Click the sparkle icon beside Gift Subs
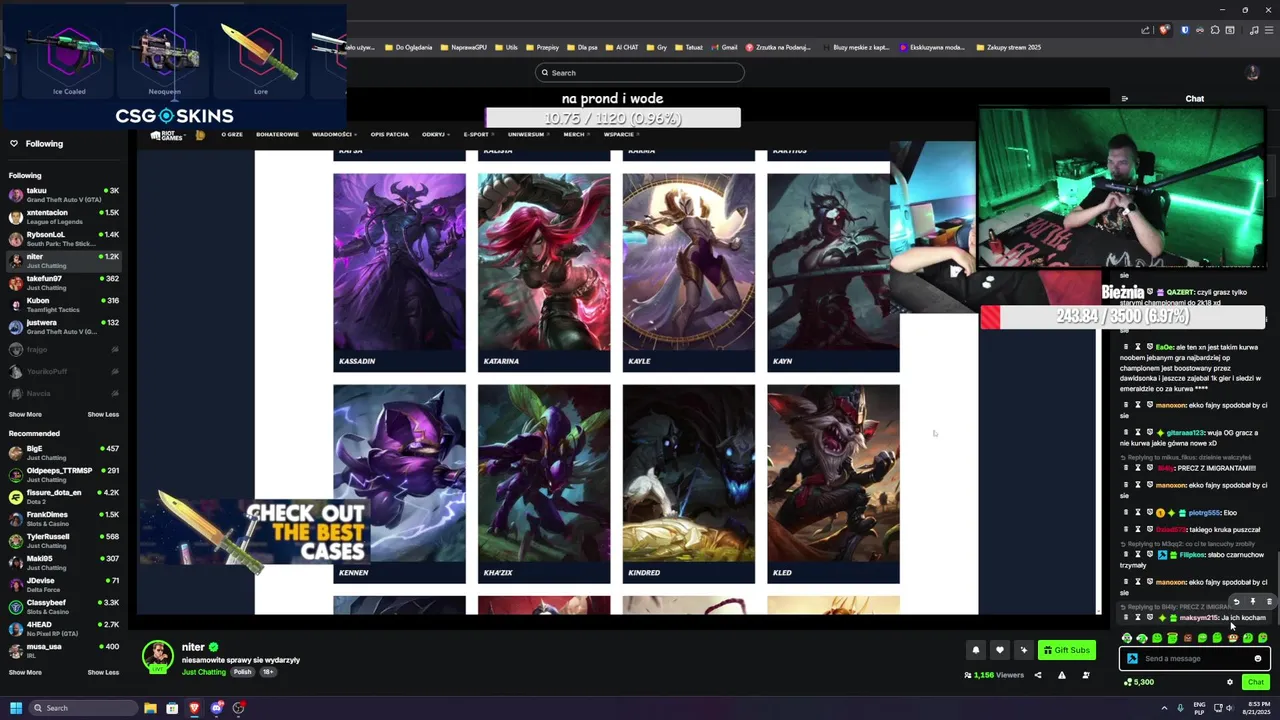This screenshot has height=720, width=1280. click(x=1023, y=650)
